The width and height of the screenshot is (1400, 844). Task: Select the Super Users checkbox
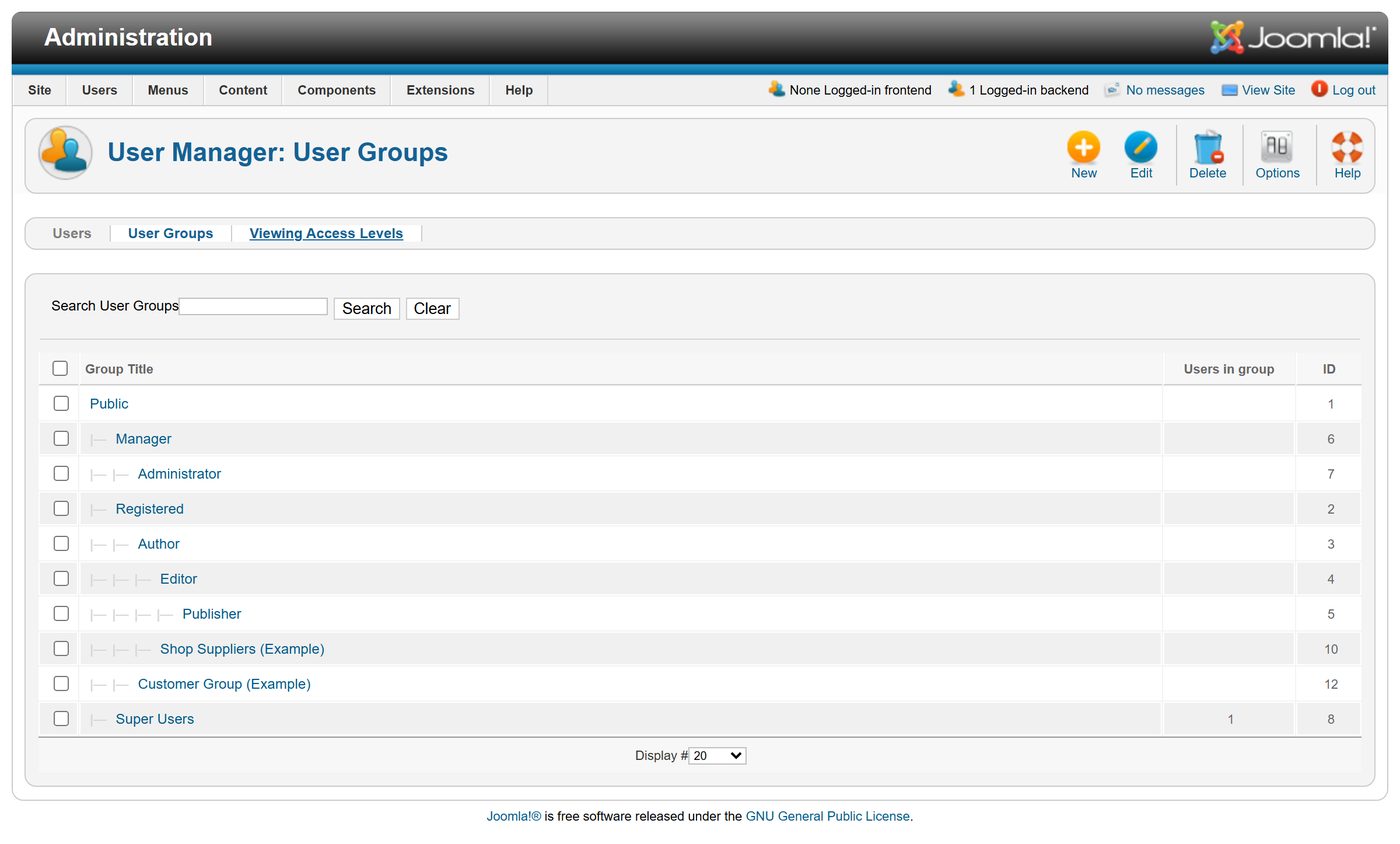tap(61, 718)
